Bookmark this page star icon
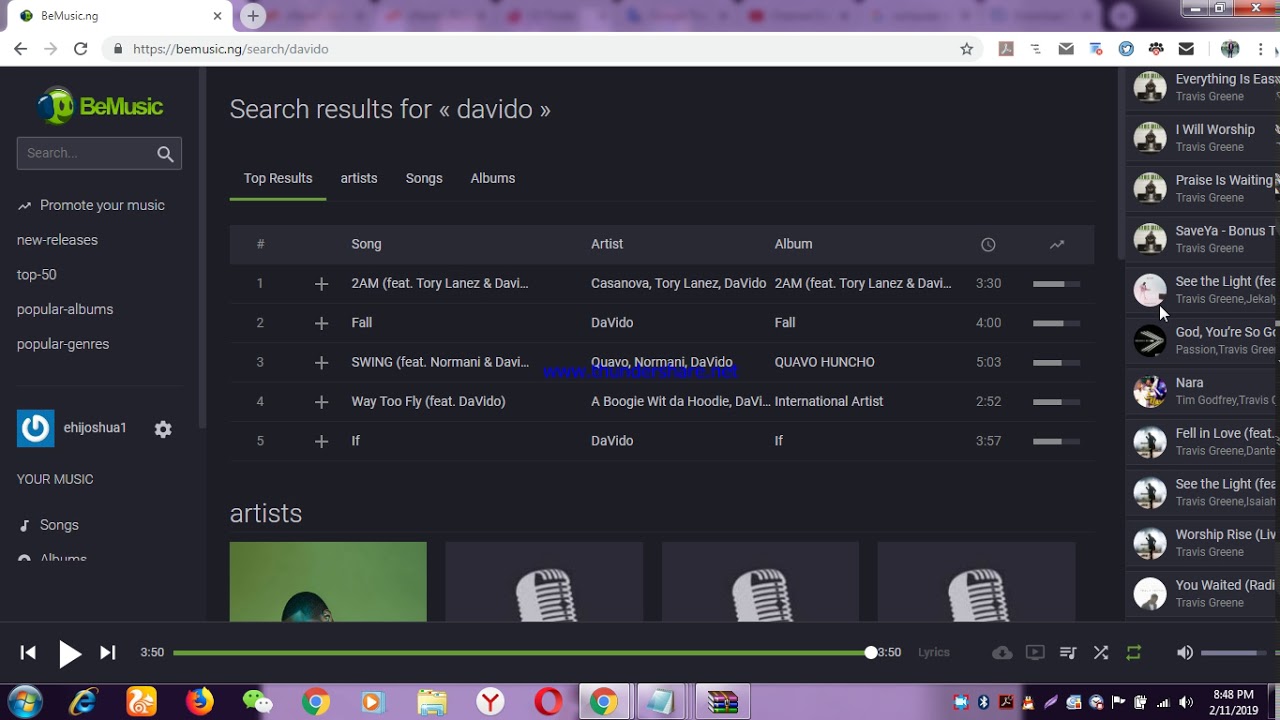 966,49
